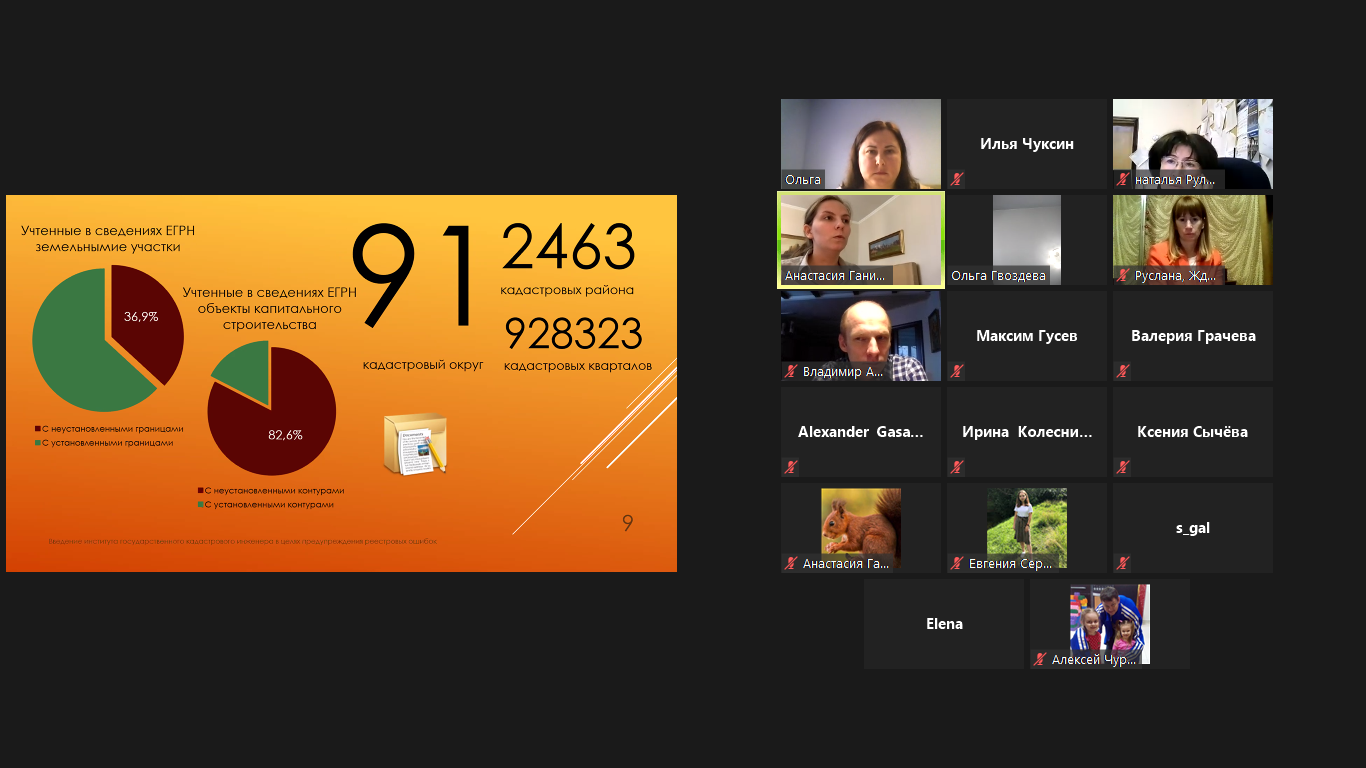Click muted microphone icon on Илья Чуксин tile
The height and width of the screenshot is (768, 1366).
pyautogui.click(x=957, y=180)
